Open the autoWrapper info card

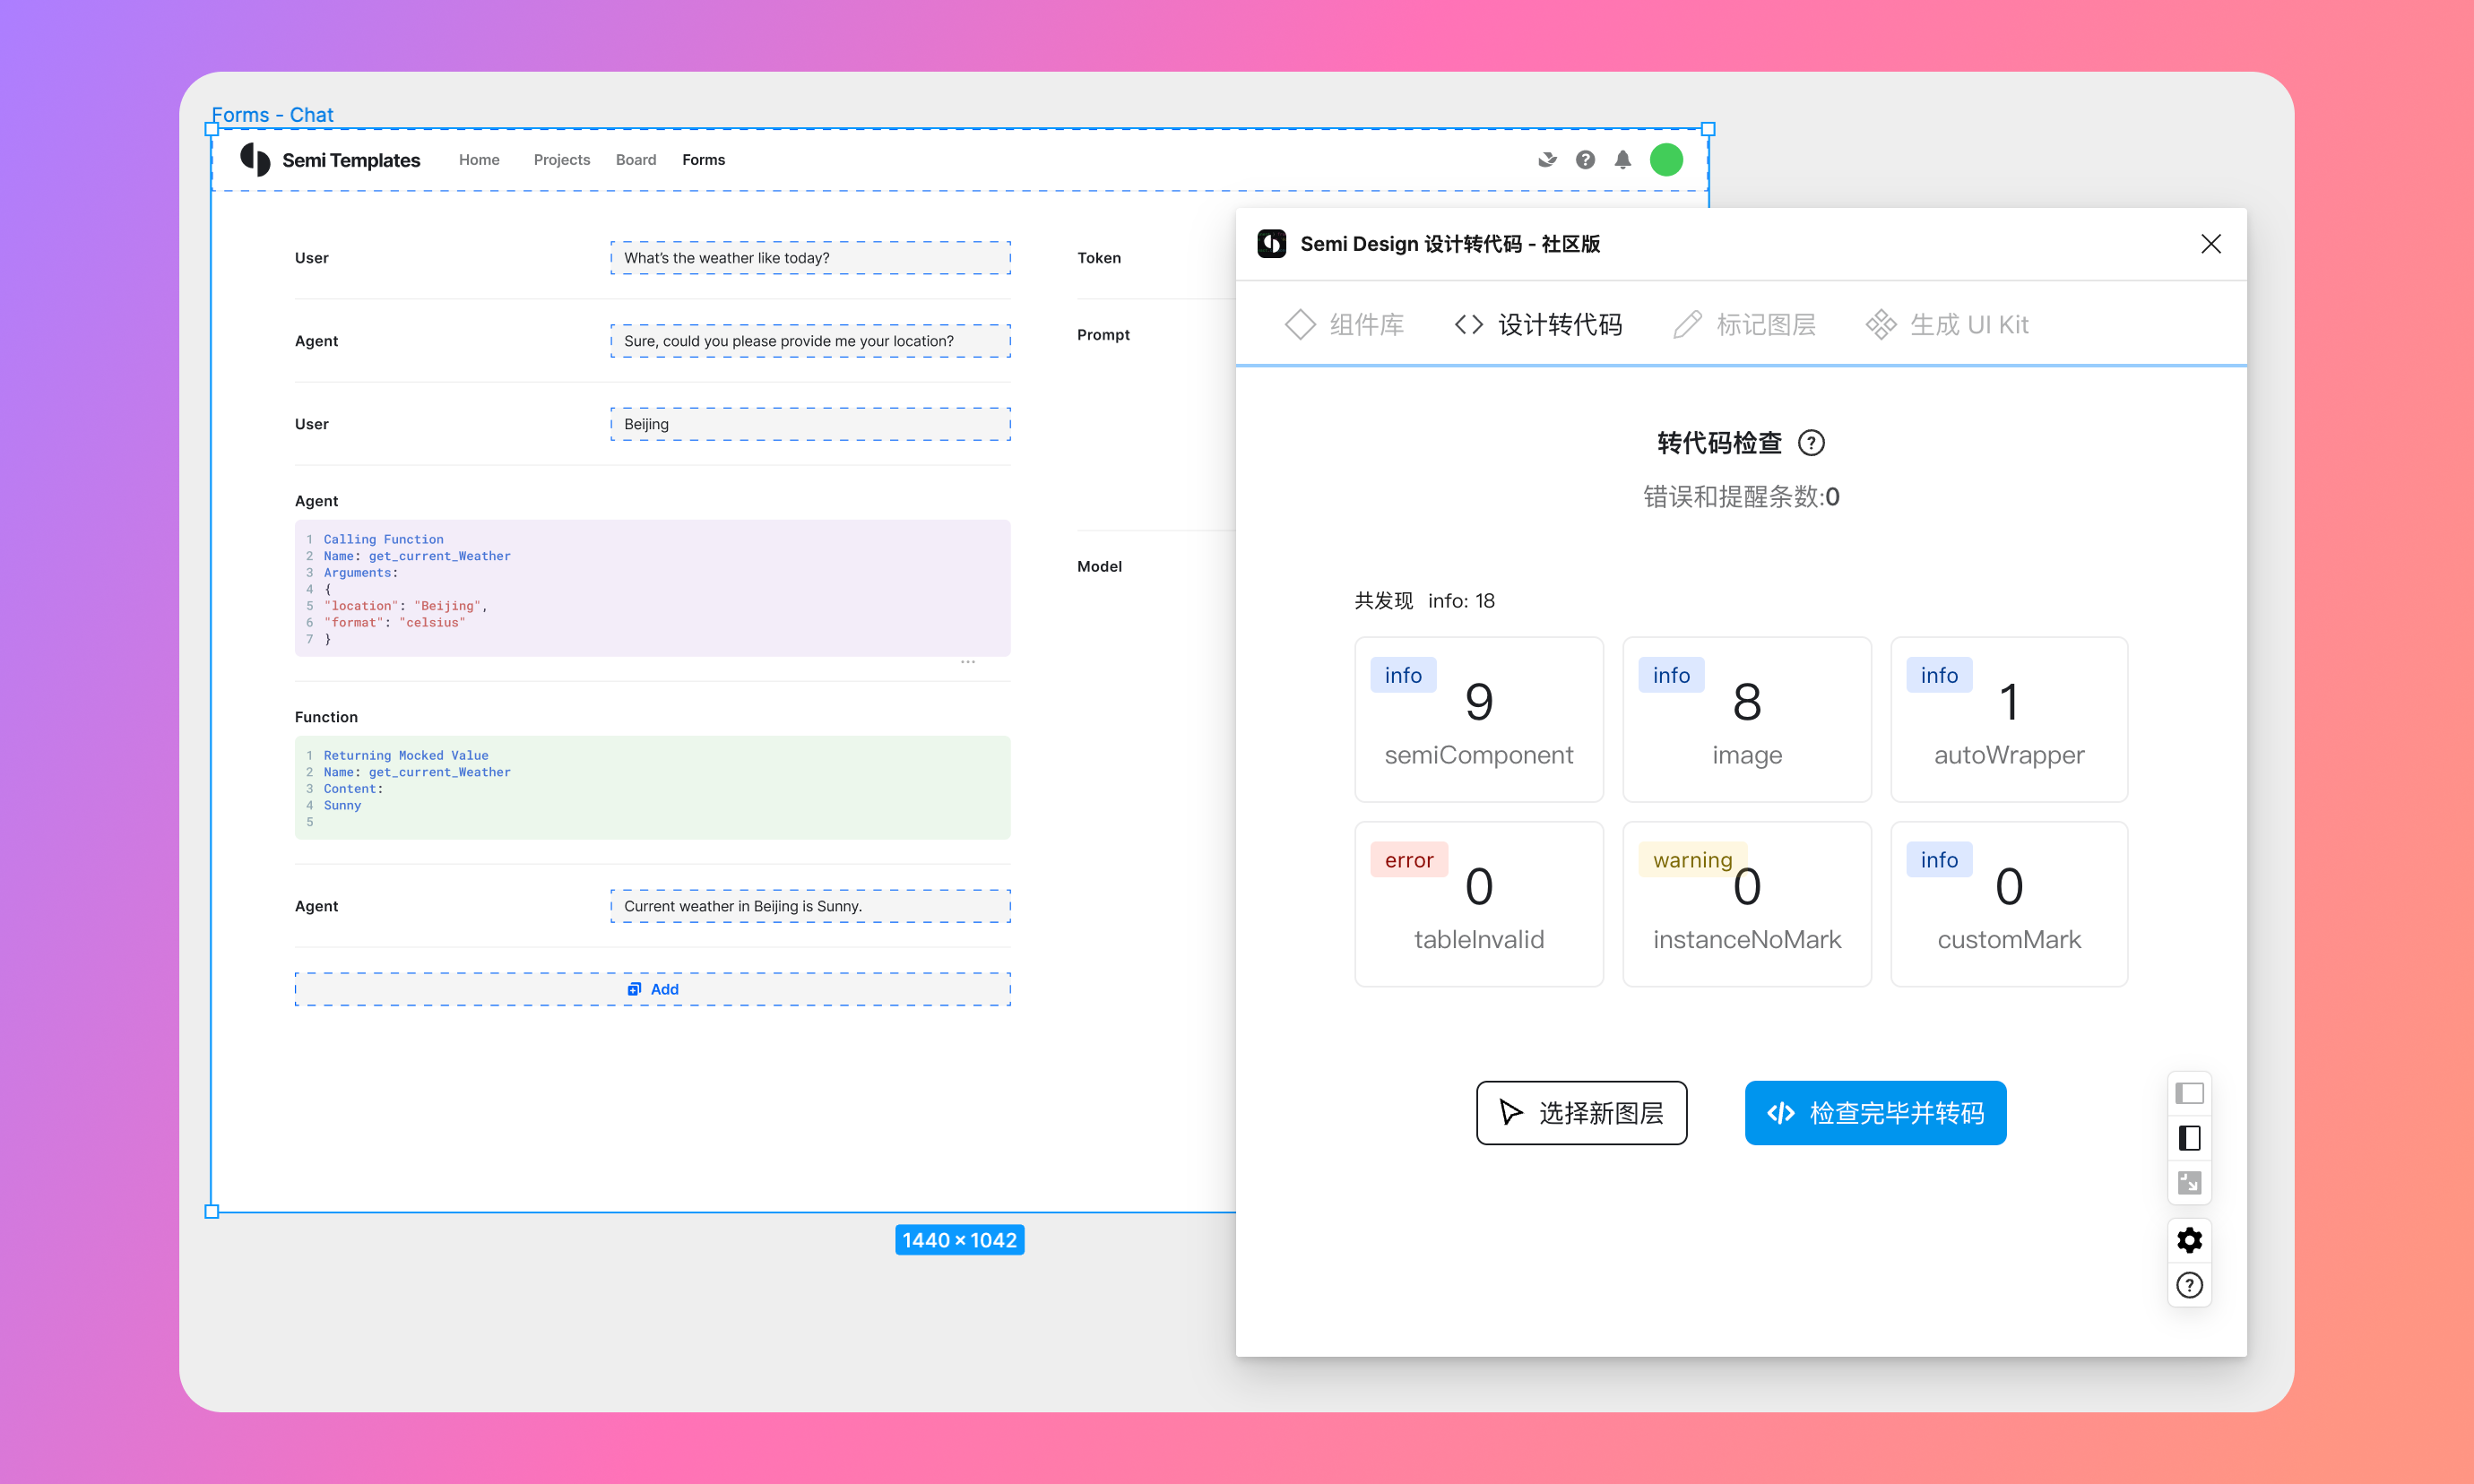coord(2009,719)
